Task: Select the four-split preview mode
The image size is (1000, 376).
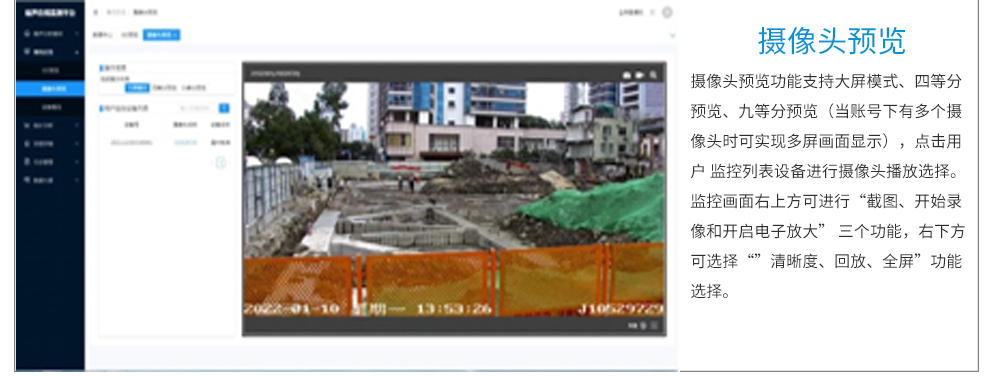Action: [x=165, y=87]
